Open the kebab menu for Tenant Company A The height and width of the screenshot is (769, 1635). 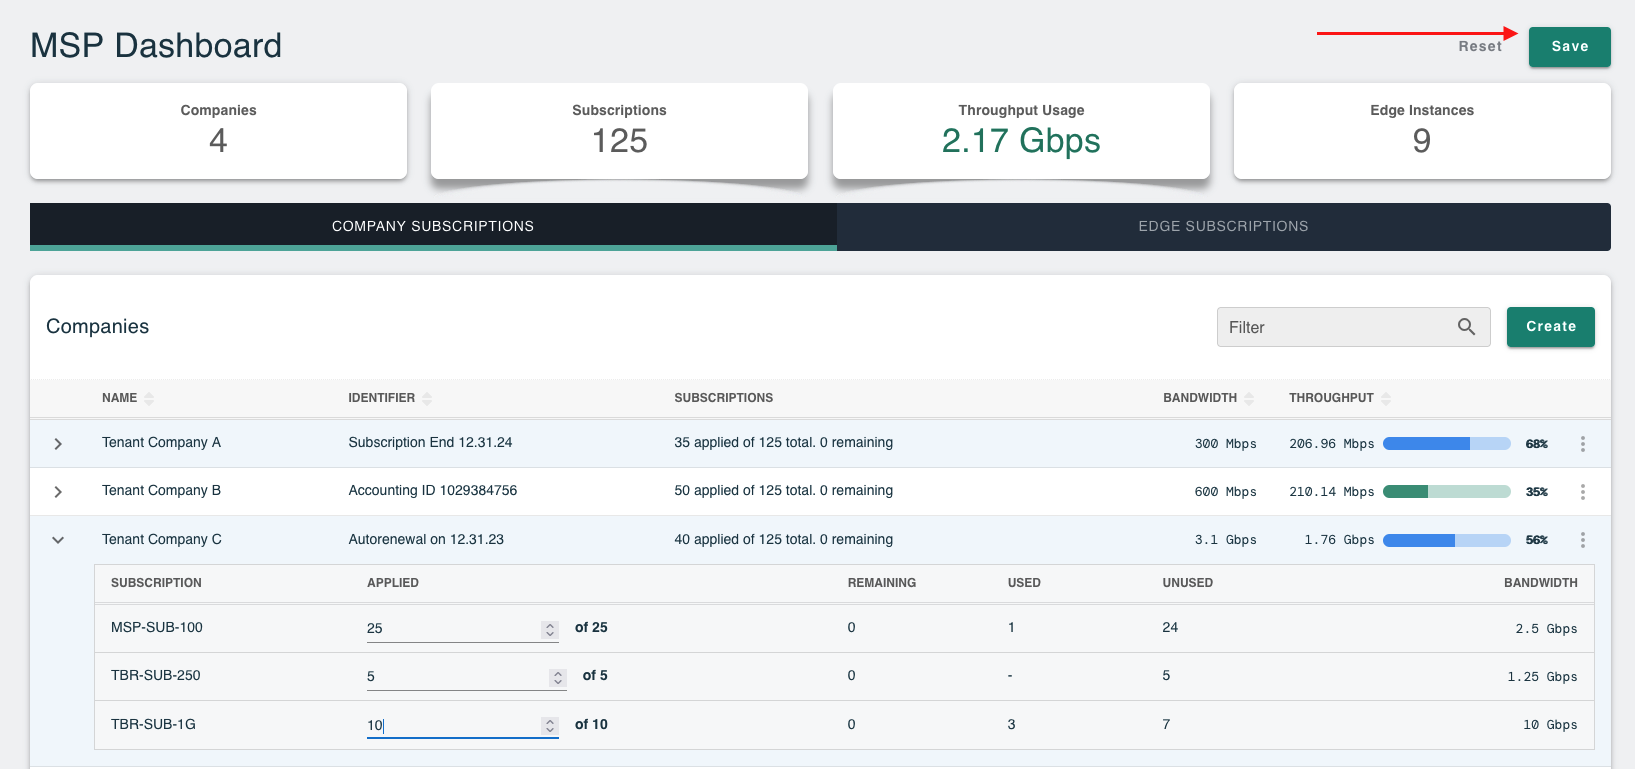(x=1582, y=444)
